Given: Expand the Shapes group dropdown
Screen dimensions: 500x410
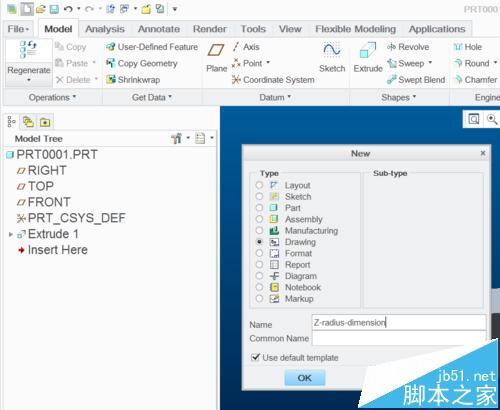Looking at the screenshot, I should click(399, 97).
